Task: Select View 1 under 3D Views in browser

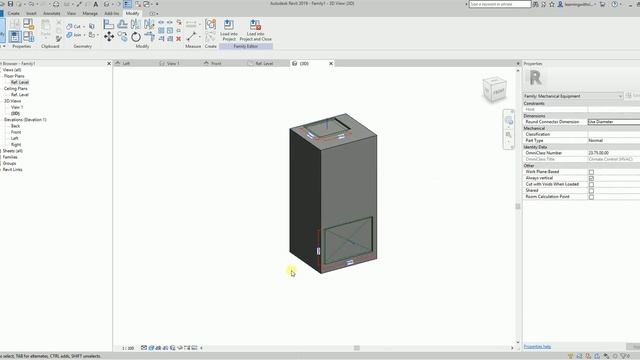Action: click(17, 107)
